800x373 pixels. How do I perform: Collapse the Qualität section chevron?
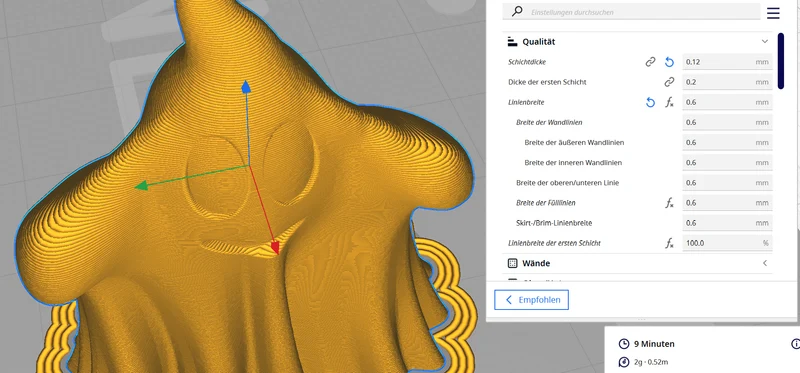764,42
